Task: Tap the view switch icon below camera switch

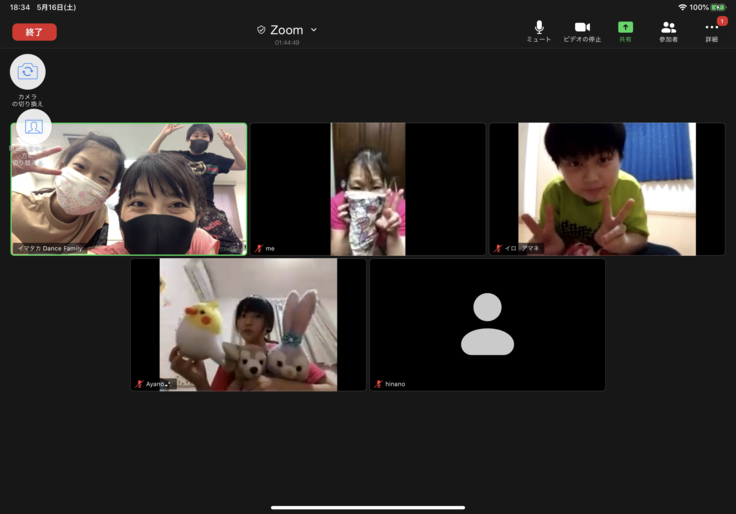Action: [x=34, y=127]
